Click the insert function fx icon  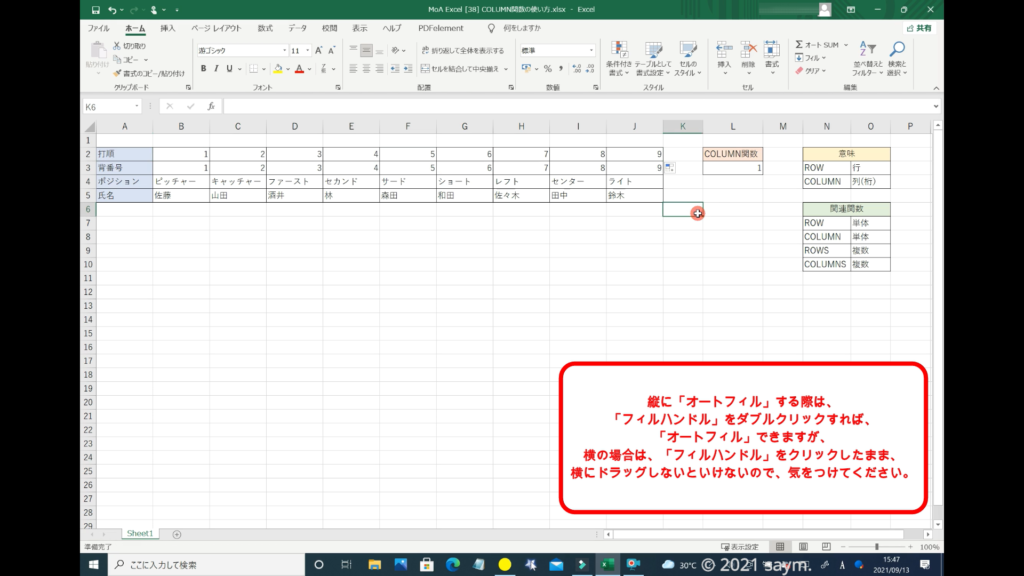211,106
